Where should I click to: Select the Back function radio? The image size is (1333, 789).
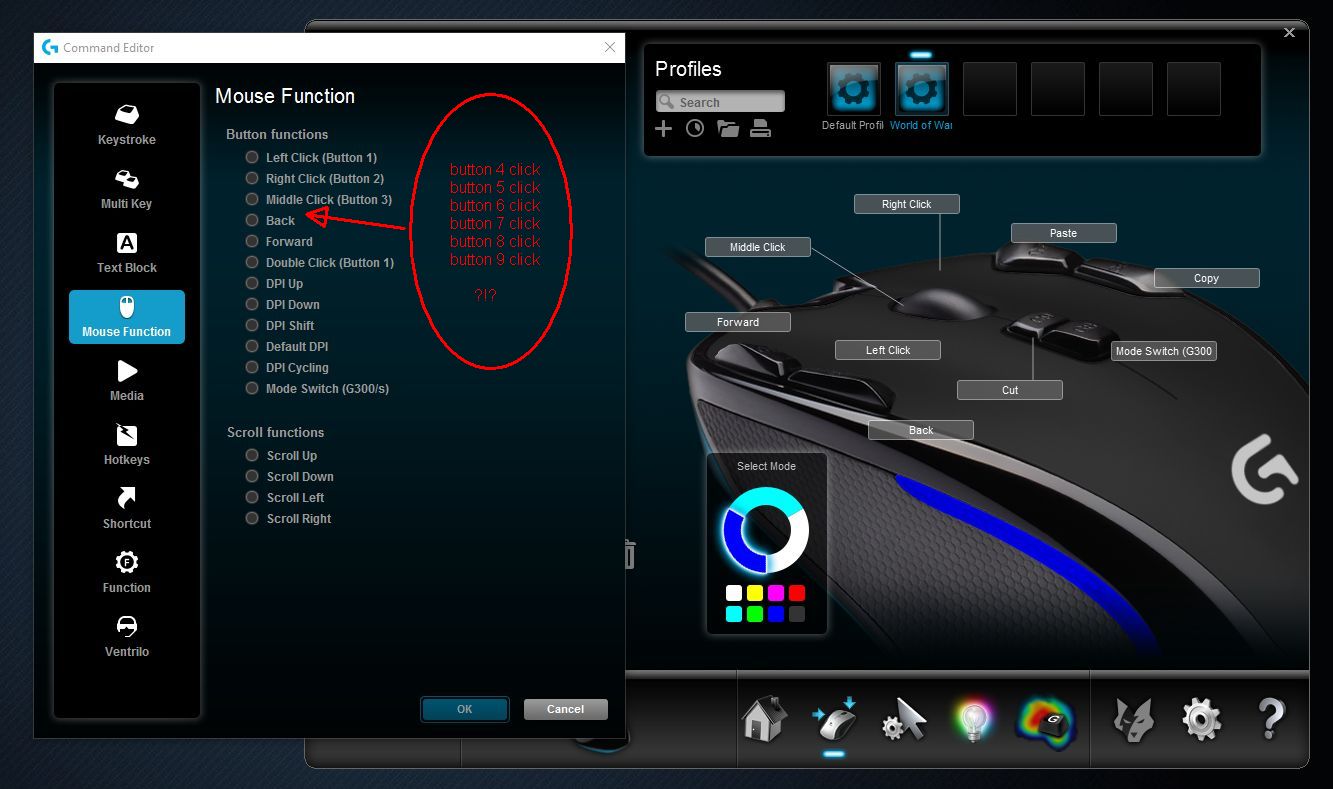252,220
